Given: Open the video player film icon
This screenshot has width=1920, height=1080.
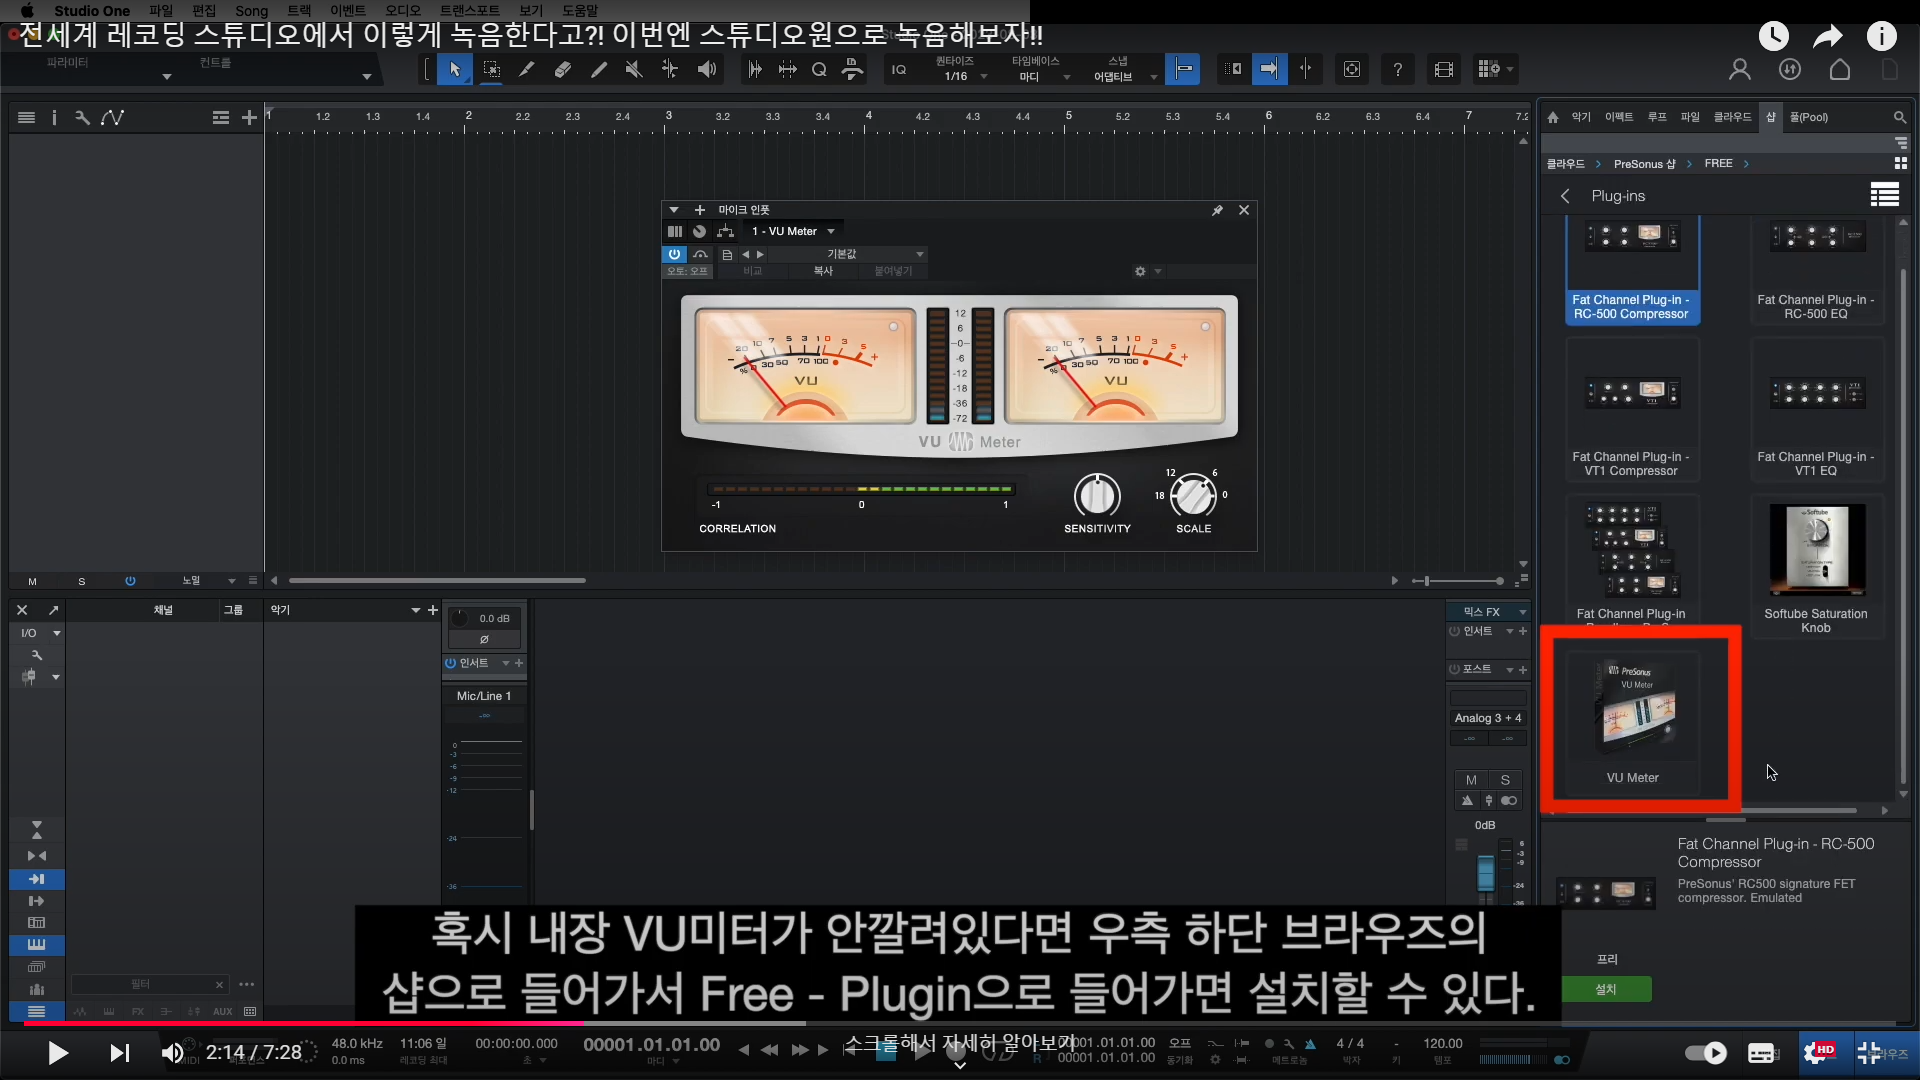Looking at the screenshot, I should point(1443,69).
